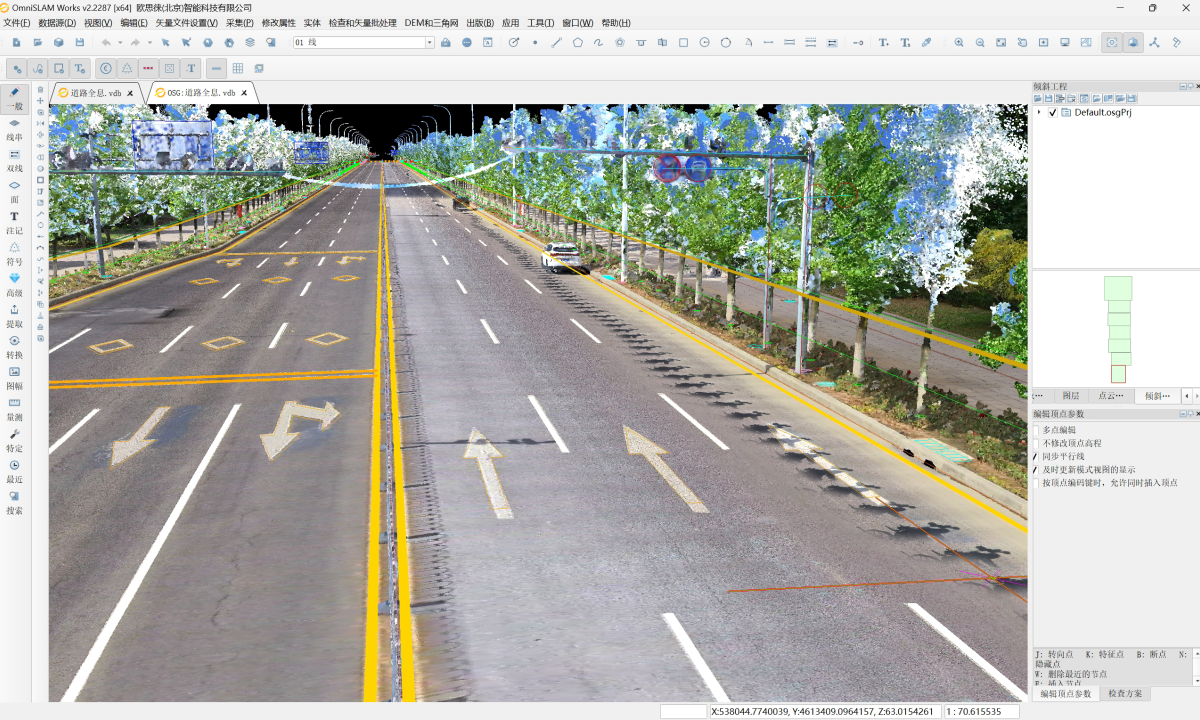Open the DEM和三角网 menu
Screen dimensions: 1200x720
click(x=431, y=23)
